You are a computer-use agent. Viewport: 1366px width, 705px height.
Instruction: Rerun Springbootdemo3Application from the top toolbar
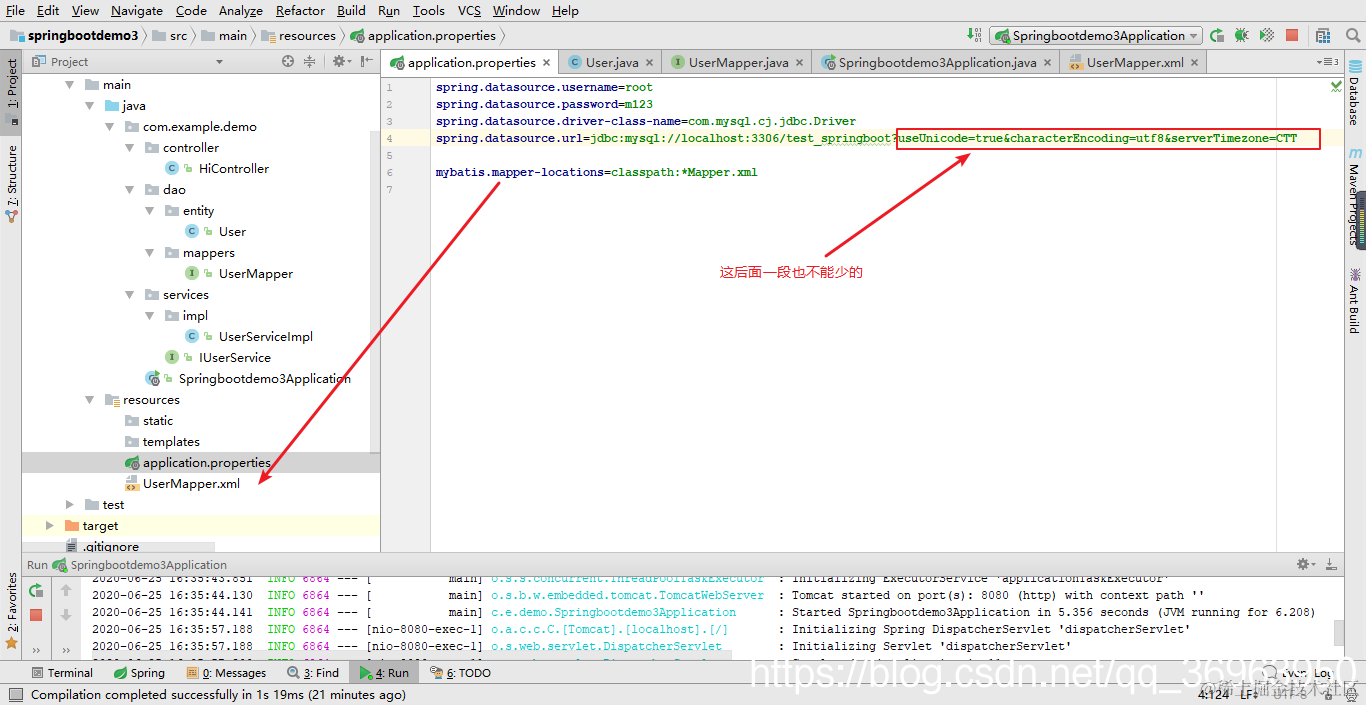[1217, 35]
